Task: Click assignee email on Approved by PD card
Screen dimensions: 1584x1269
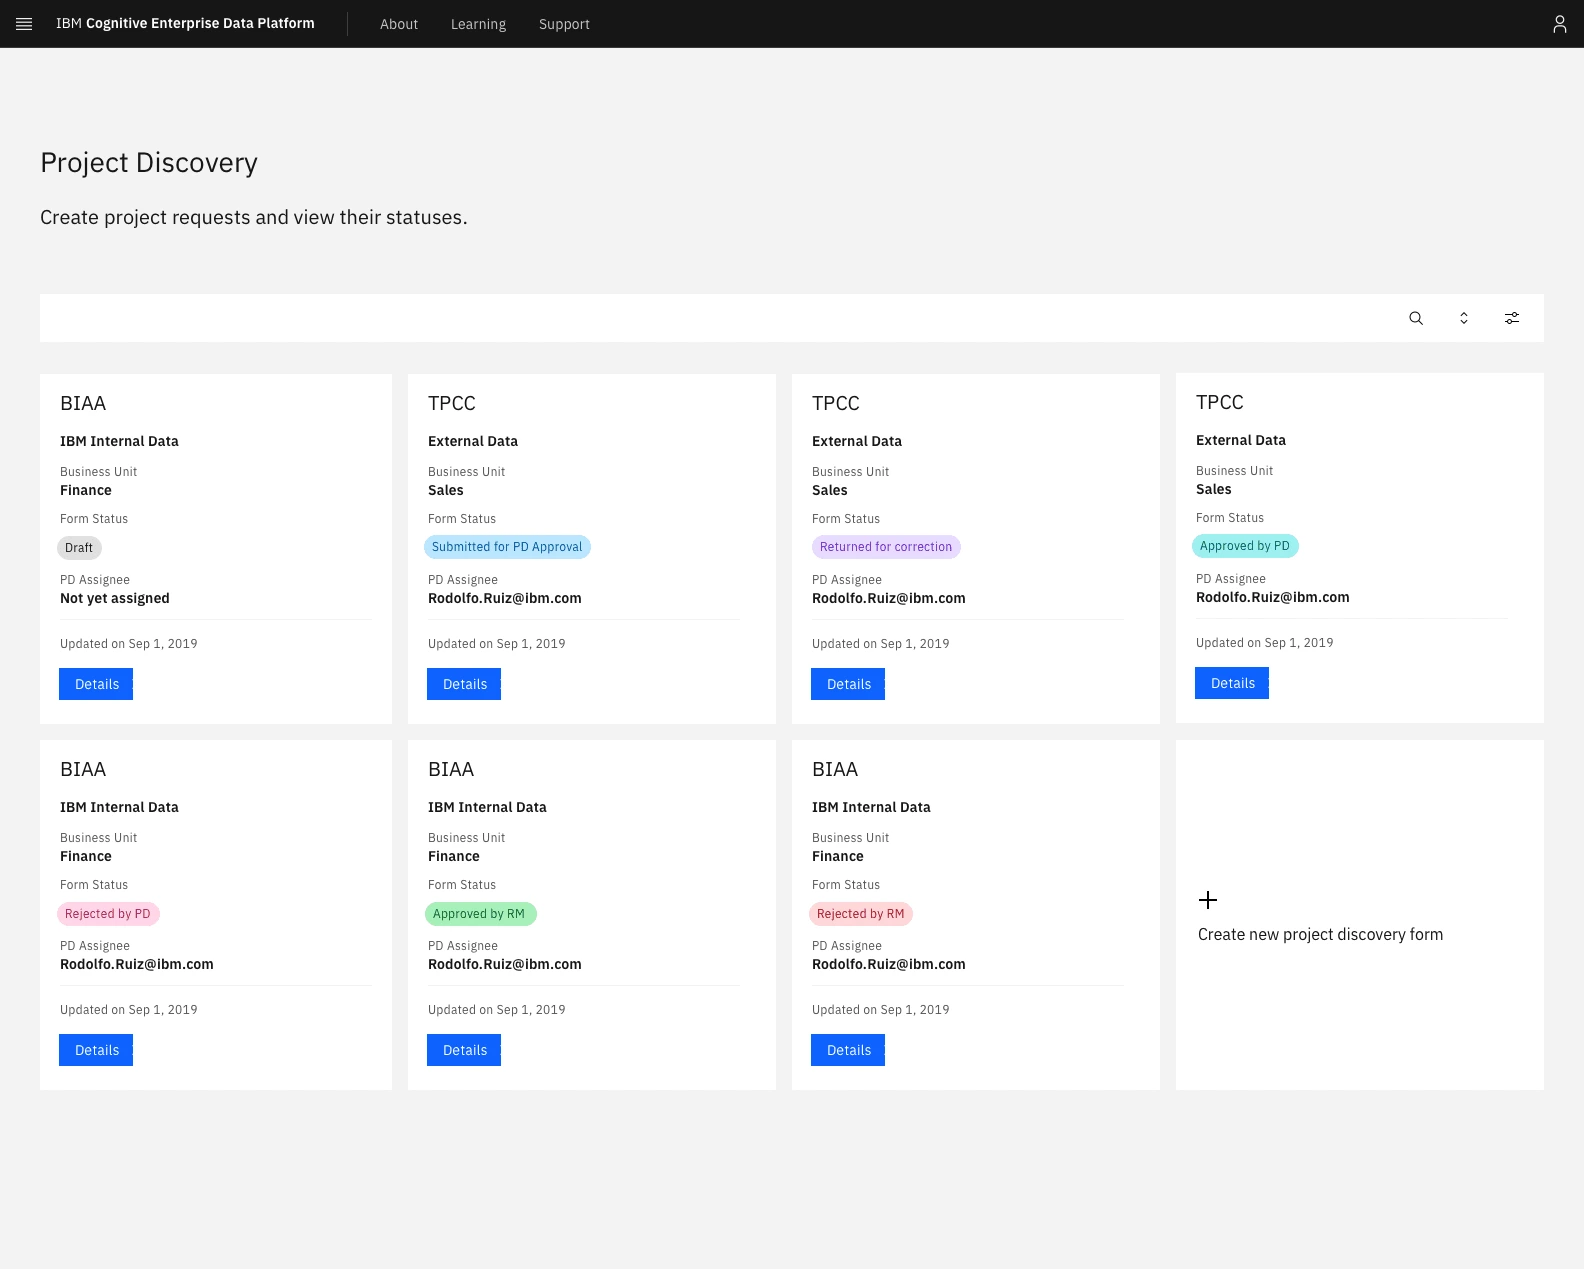Action: pos(1272,597)
